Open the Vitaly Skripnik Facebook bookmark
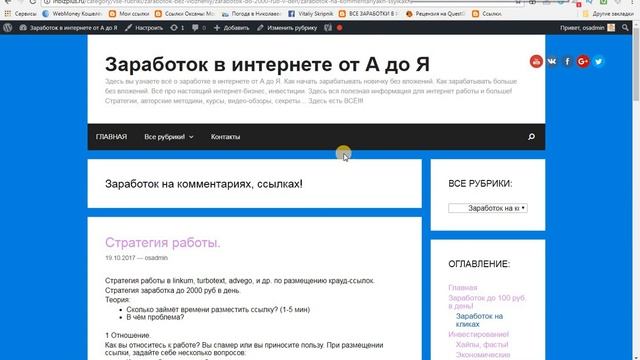This screenshot has height=360, width=640. (311, 13)
